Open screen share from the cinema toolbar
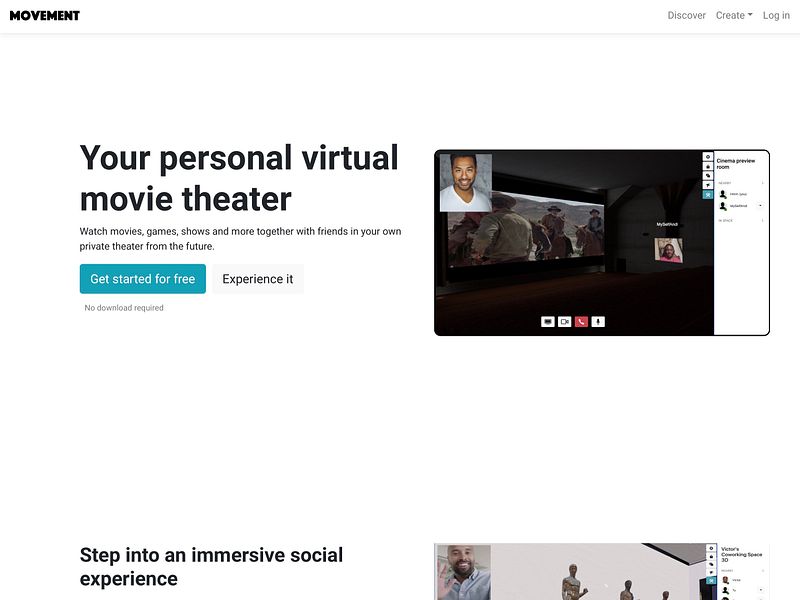The width and height of the screenshot is (800, 600). [x=548, y=321]
